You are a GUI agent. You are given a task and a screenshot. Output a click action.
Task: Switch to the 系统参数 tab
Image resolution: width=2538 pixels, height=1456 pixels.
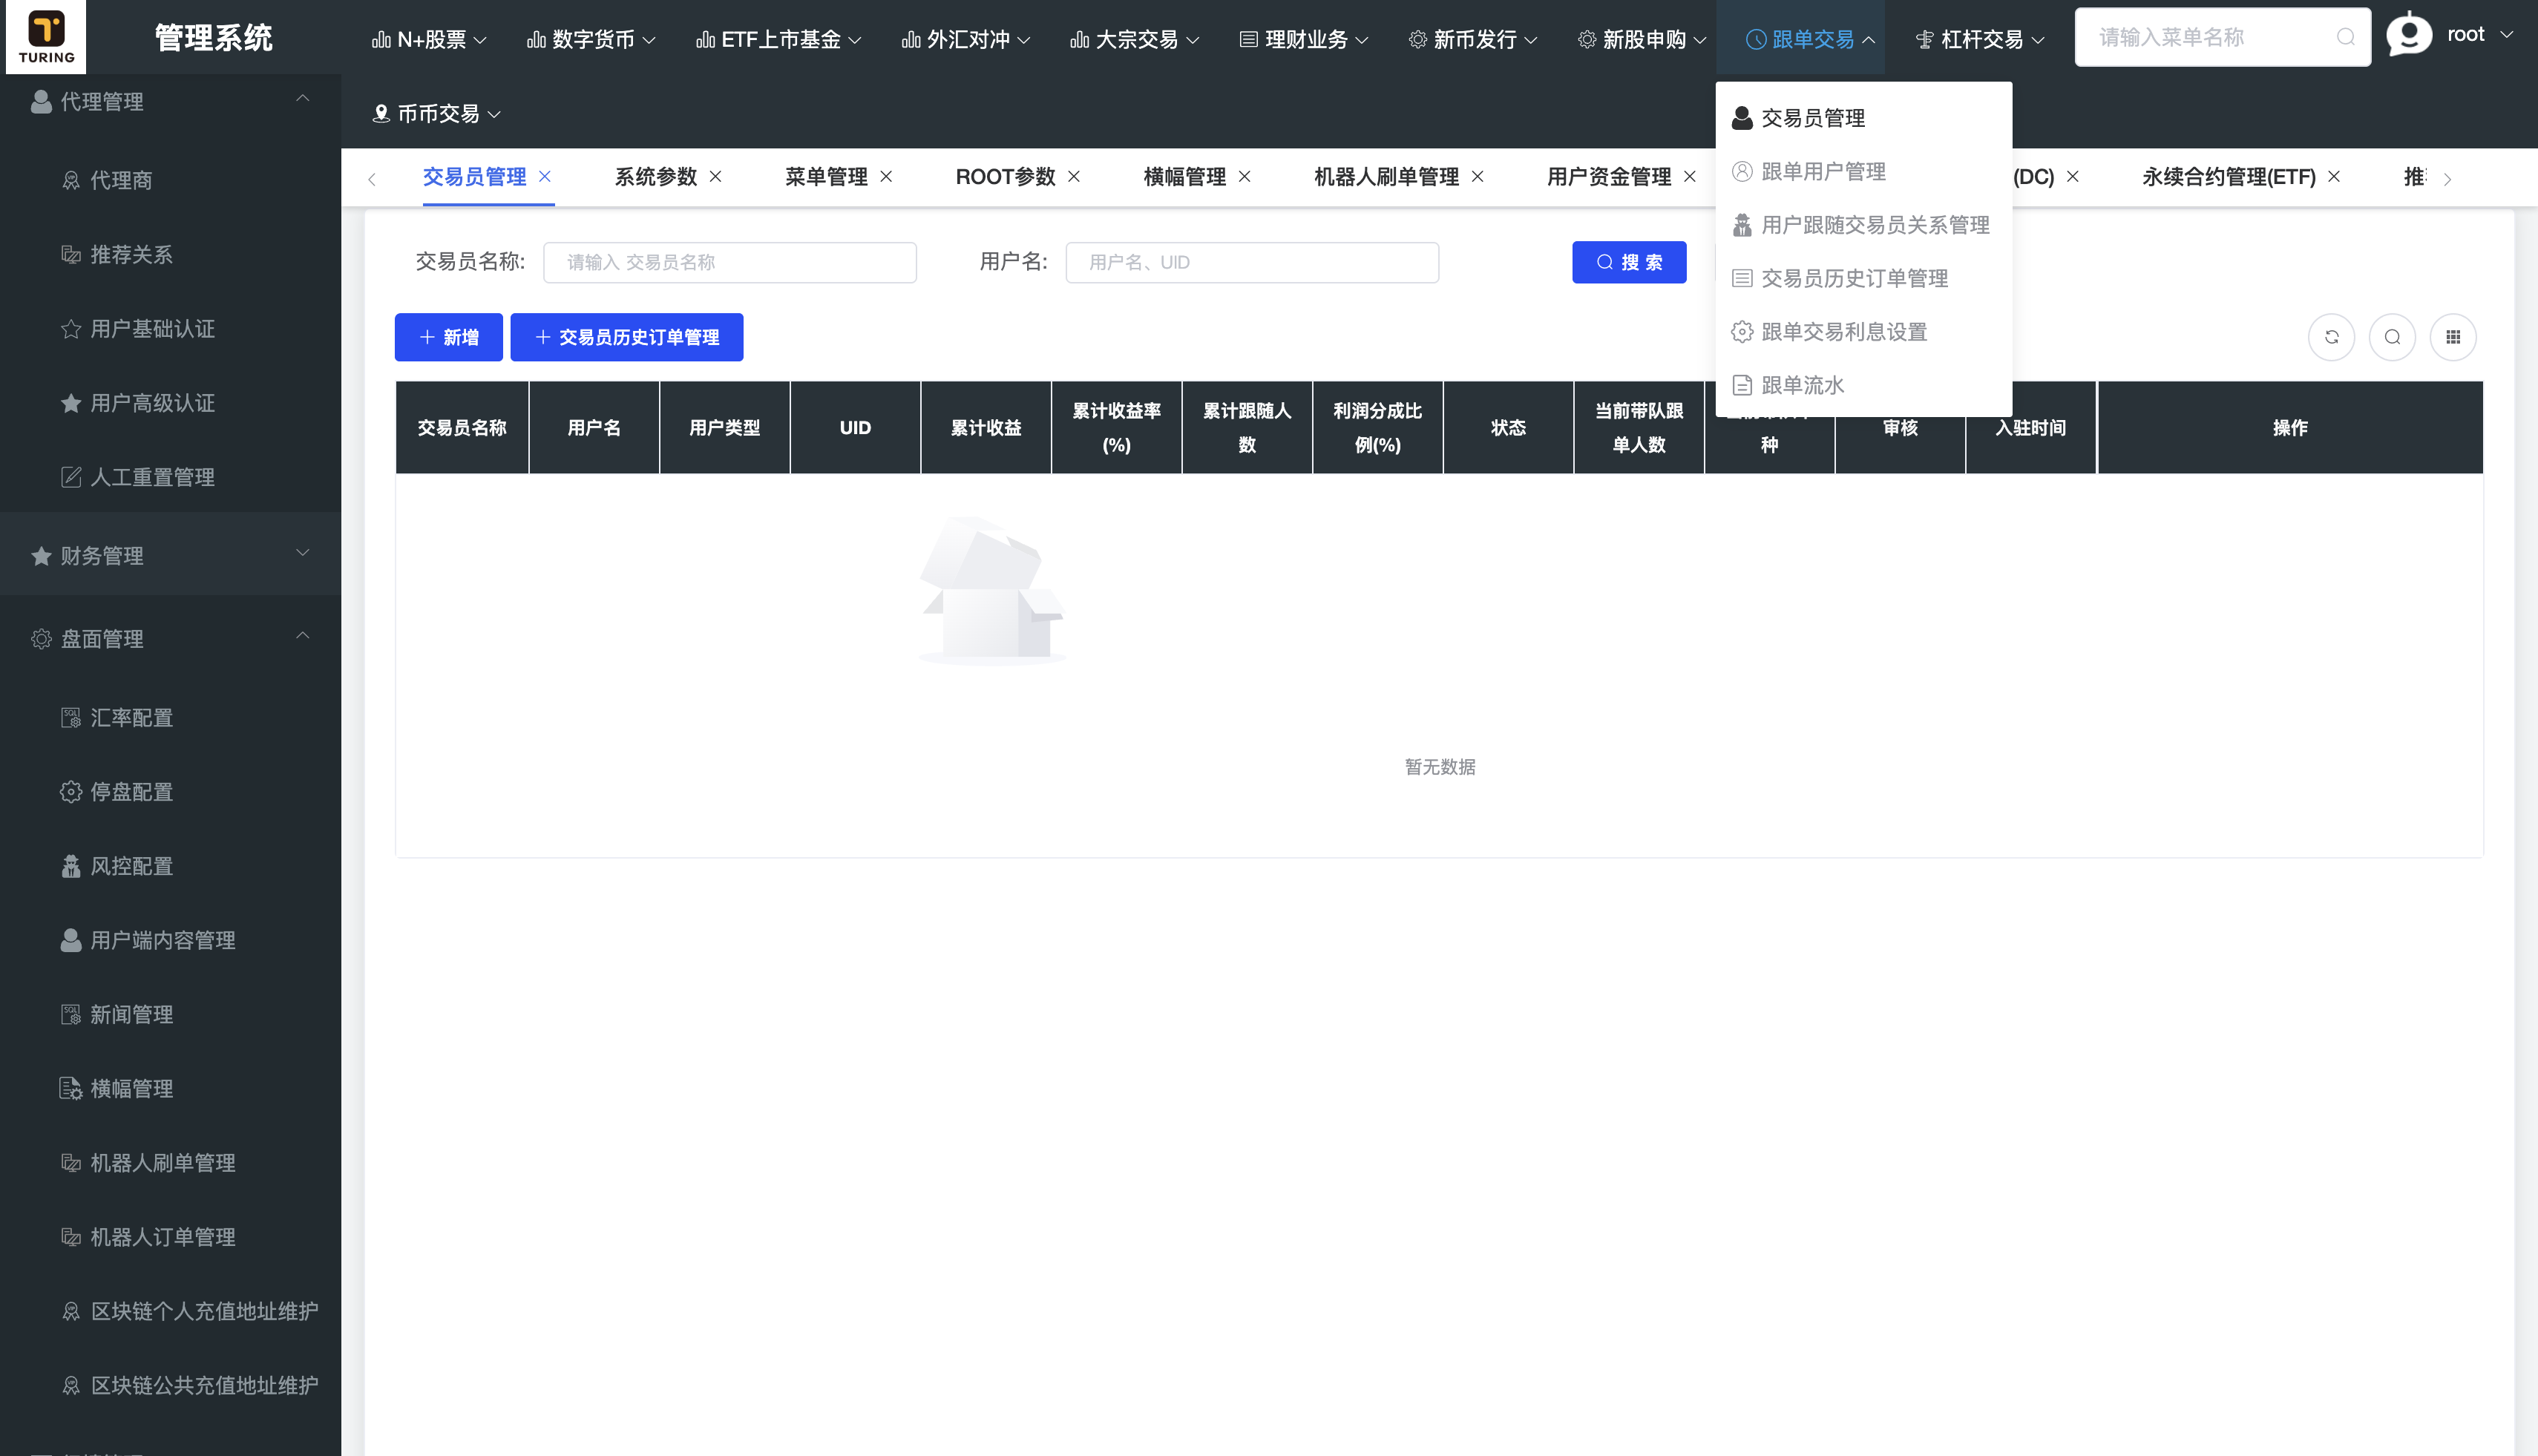pos(655,176)
